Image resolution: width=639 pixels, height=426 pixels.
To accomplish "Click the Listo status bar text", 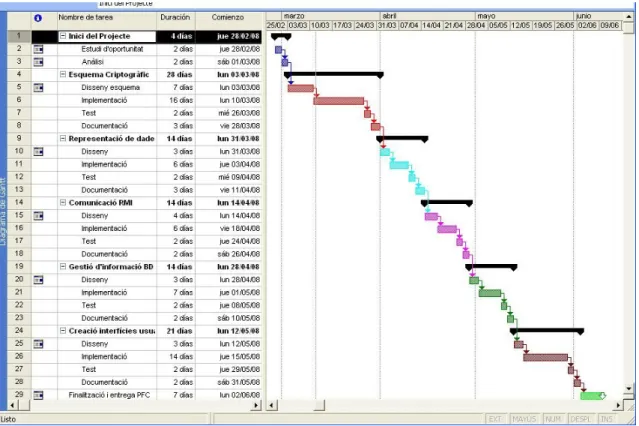I will click(8, 419).
